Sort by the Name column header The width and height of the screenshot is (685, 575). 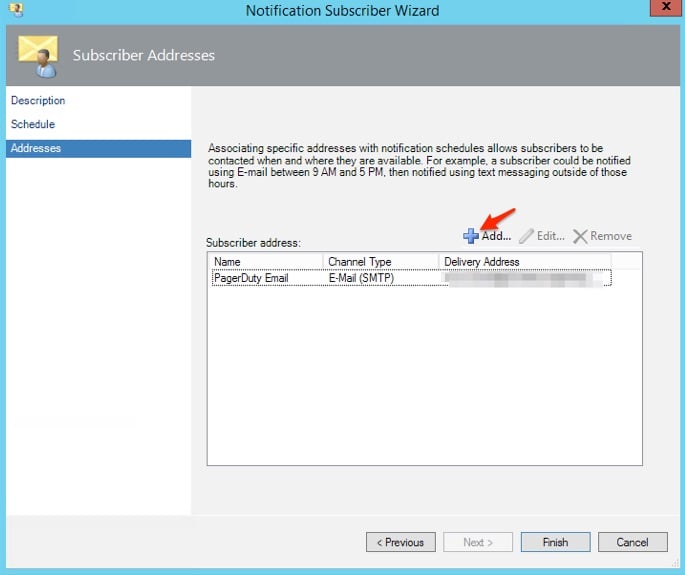click(266, 262)
